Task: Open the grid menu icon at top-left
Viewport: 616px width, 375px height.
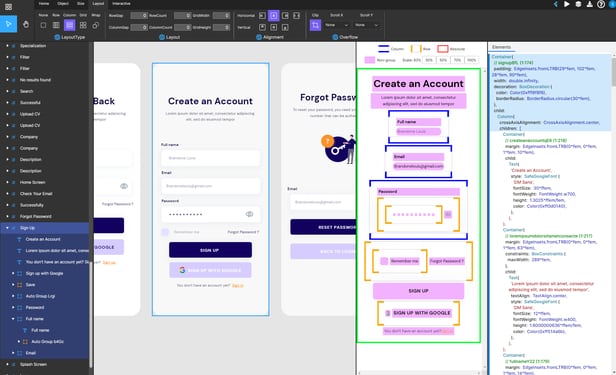Action: pyautogui.click(x=8, y=6)
